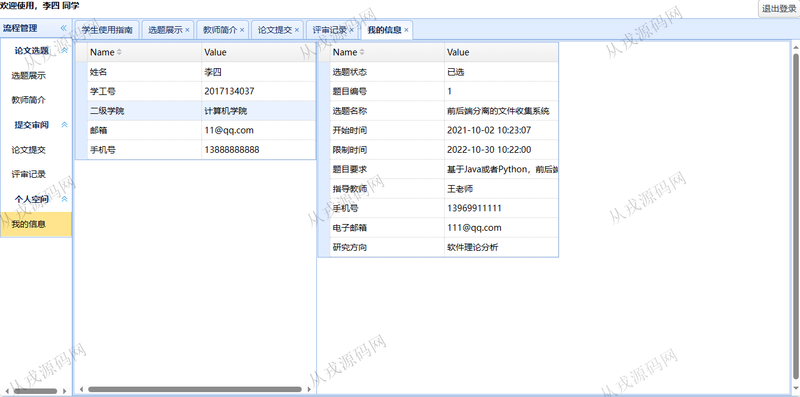800x397 pixels.
Task: Select the 二级学院 row
Action: pyautogui.click(x=196, y=111)
